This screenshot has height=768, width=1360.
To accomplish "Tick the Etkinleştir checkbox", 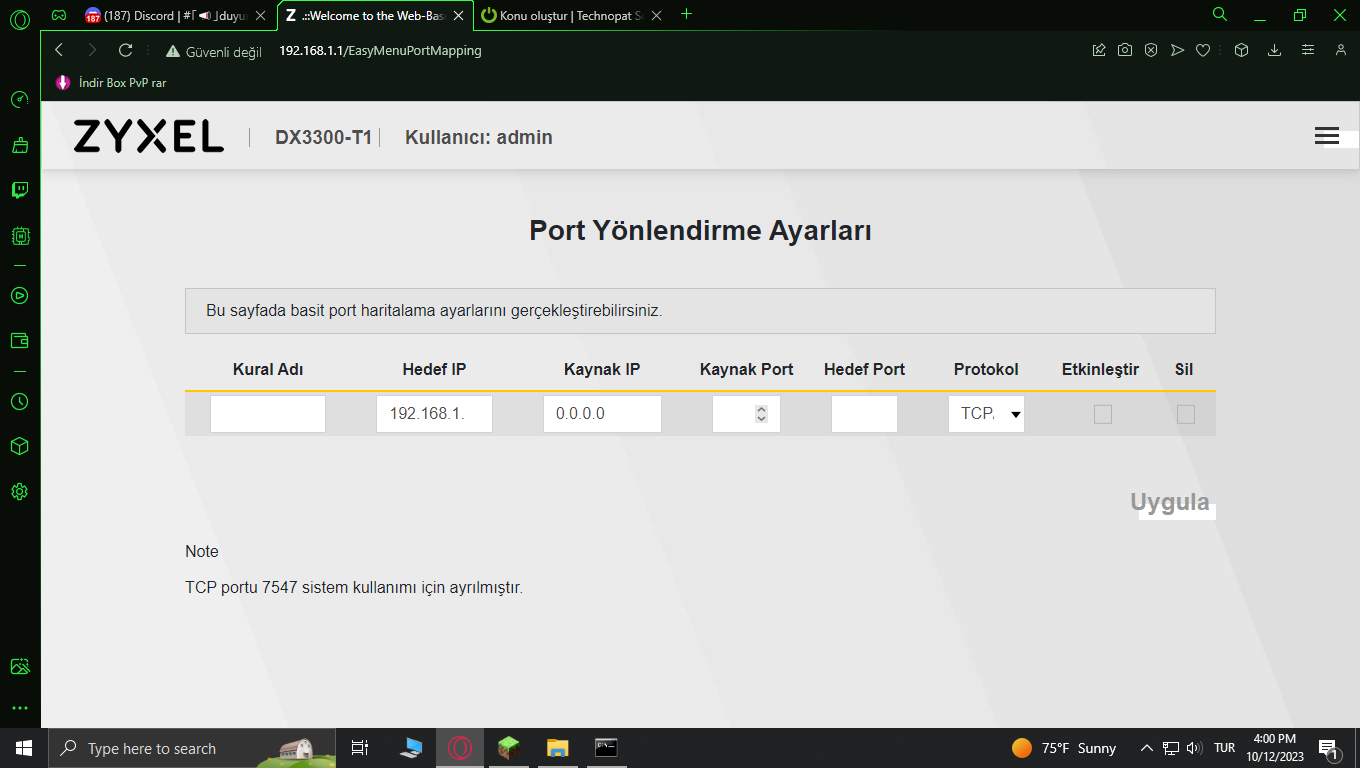I will [x=1103, y=414].
